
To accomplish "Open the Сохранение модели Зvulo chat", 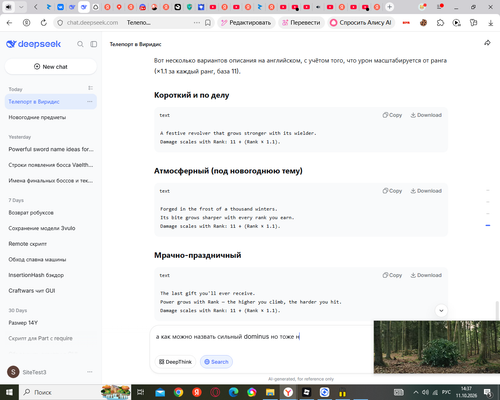I will [51, 228].
